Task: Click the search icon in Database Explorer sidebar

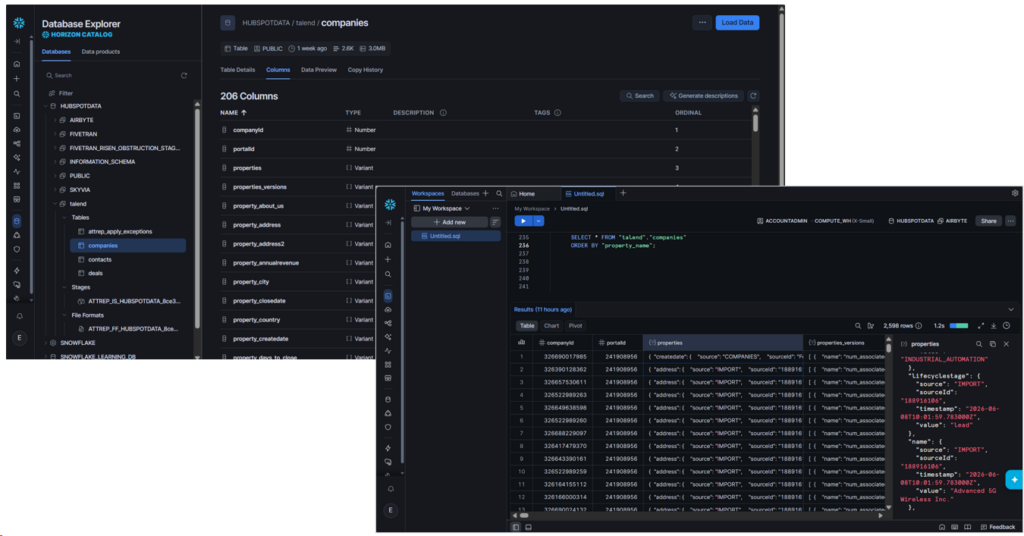Action: (x=17, y=94)
